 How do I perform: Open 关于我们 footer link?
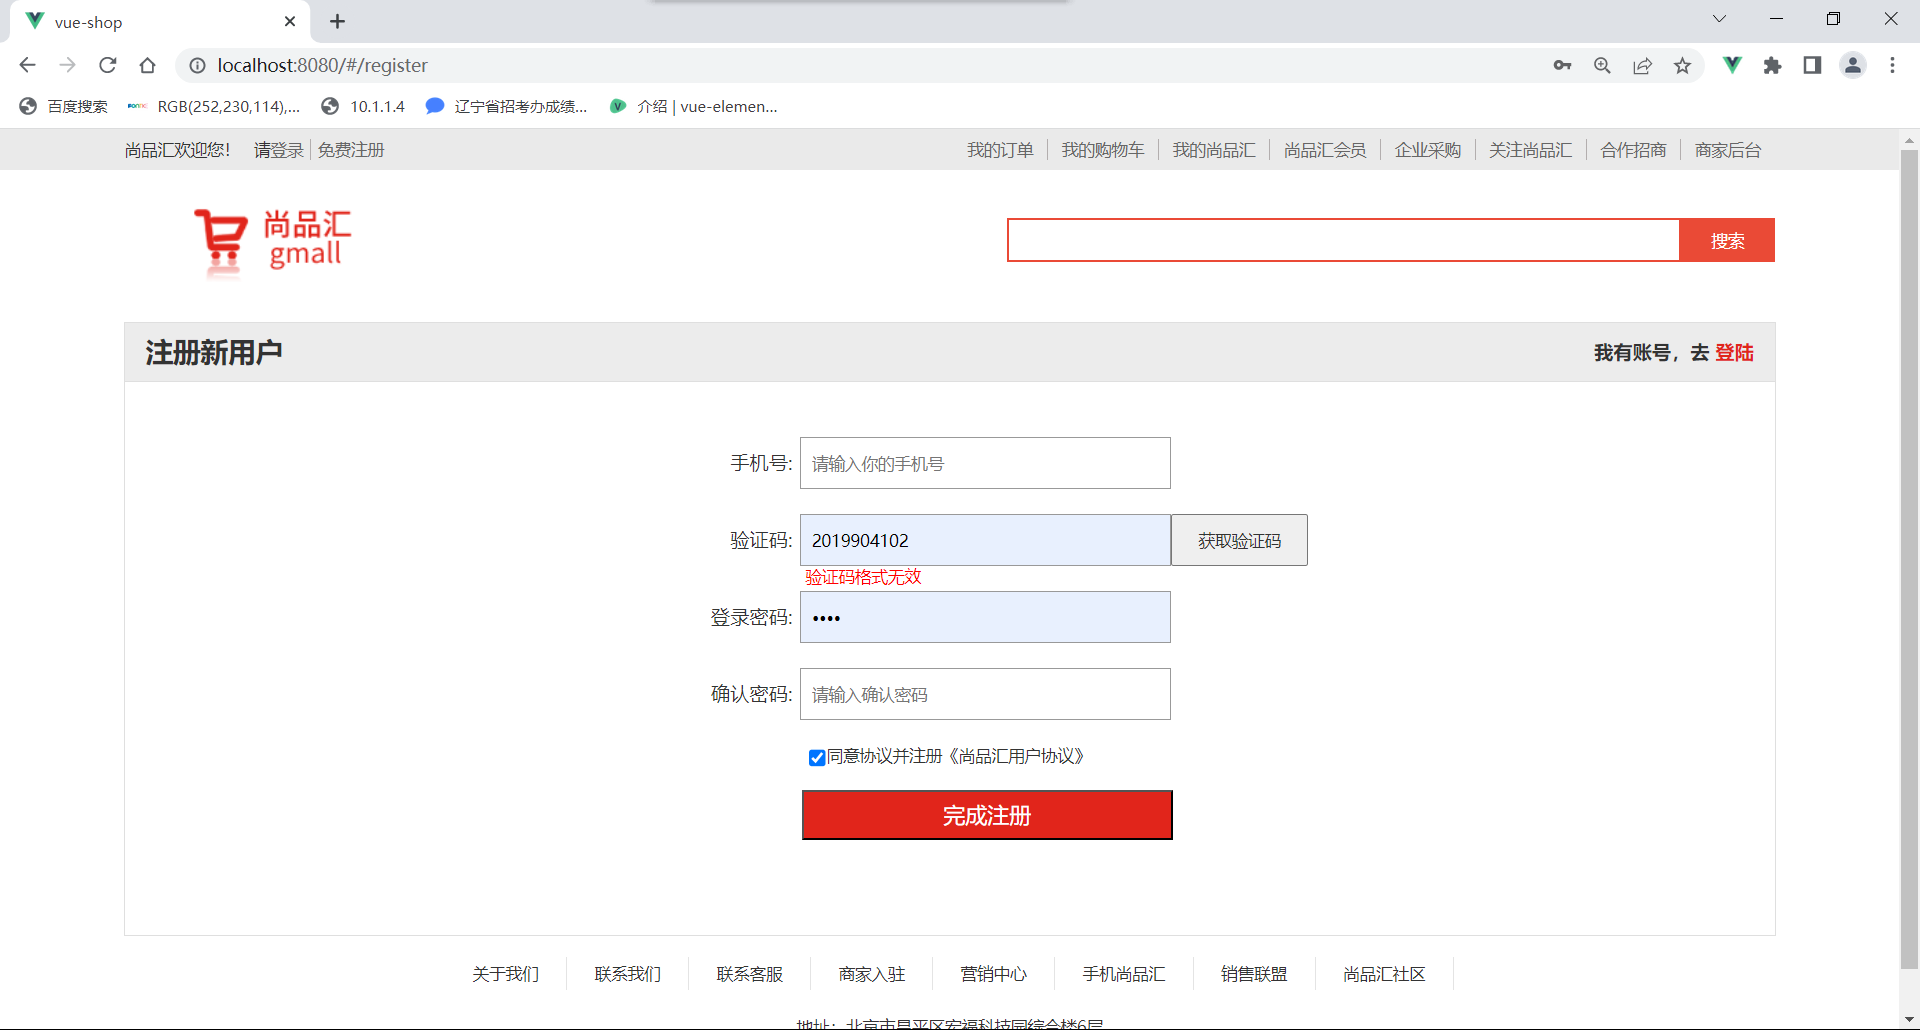click(505, 974)
